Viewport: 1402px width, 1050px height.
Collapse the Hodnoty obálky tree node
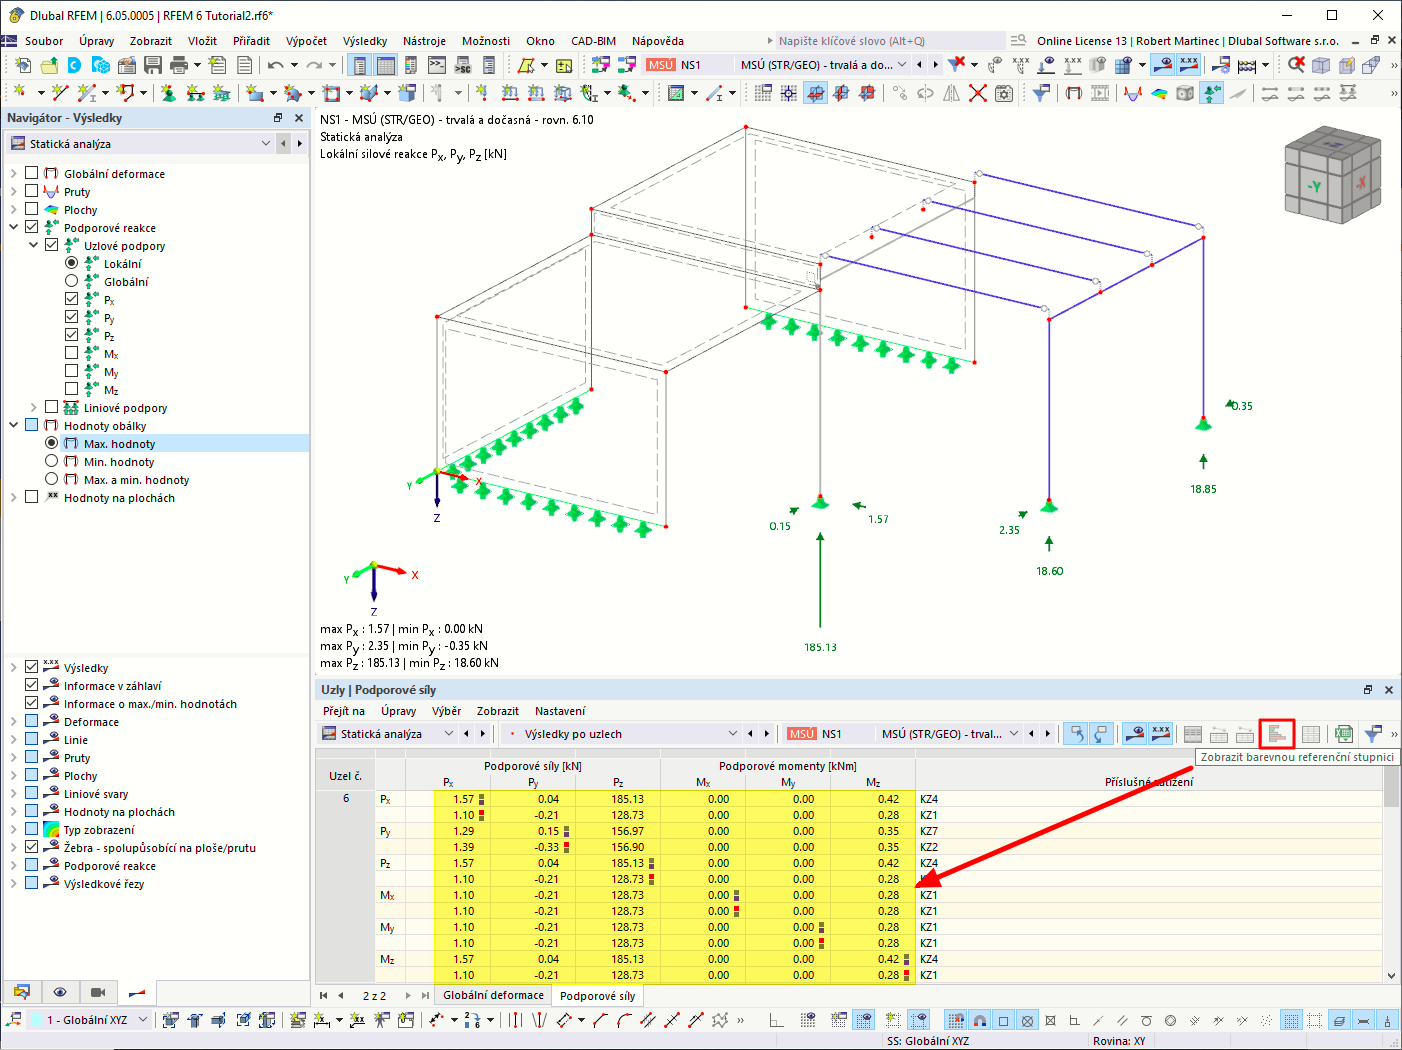pyautogui.click(x=13, y=425)
